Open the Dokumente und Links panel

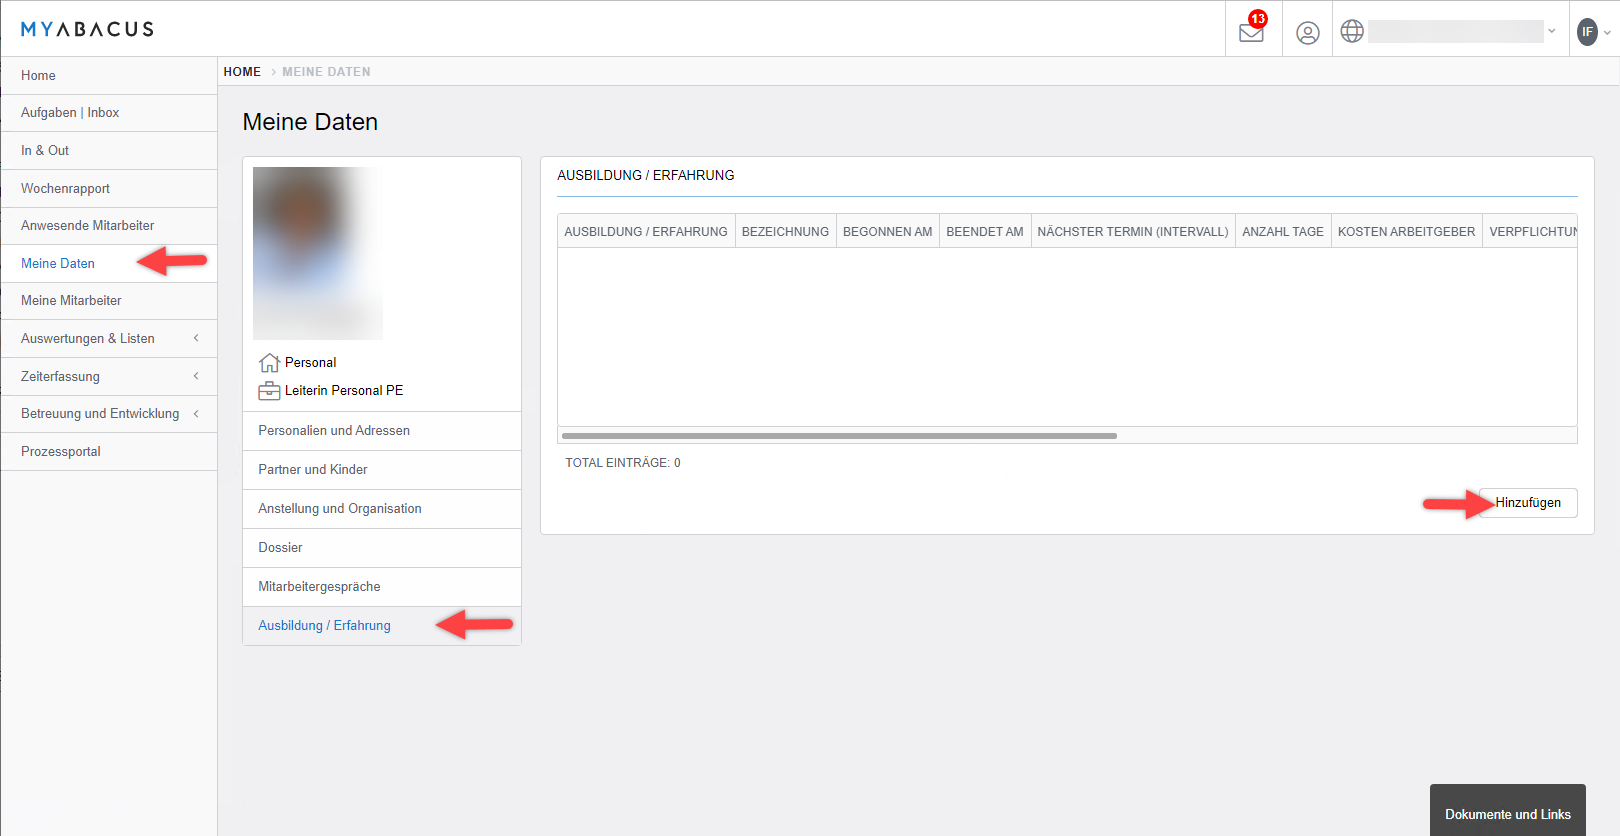pyautogui.click(x=1508, y=811)
